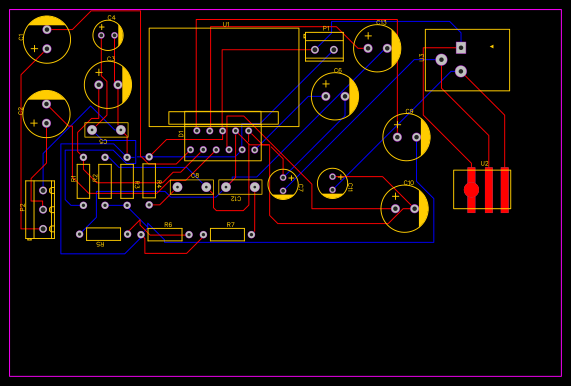Click the R6 designator label
The image size is (571, 386).
tap(168, 225)
